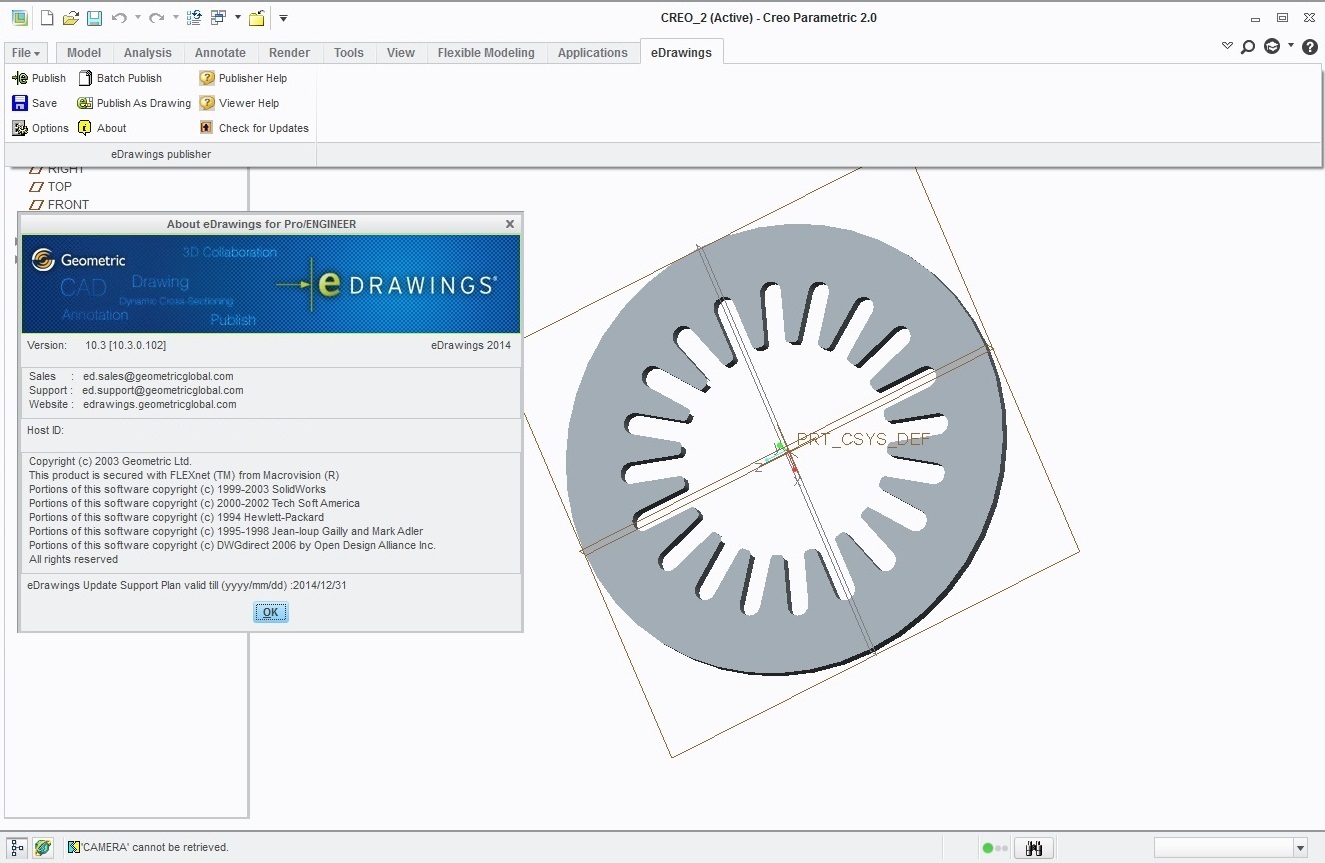Expand the learning connector dropdown arrow

point(1290,46)
